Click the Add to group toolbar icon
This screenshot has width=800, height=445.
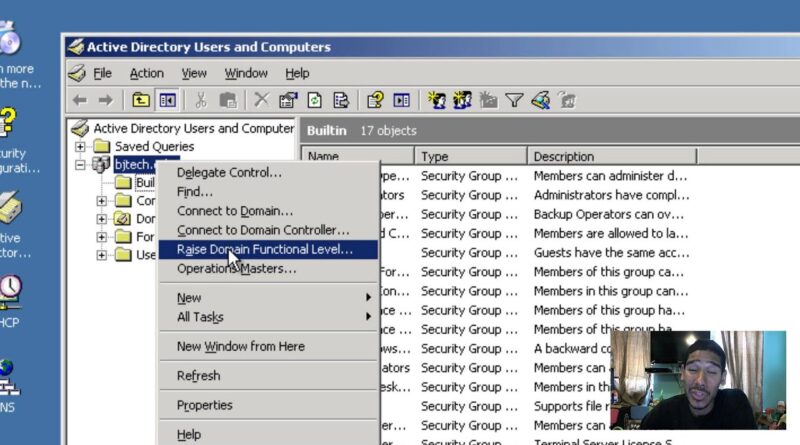tap(567, 100)
